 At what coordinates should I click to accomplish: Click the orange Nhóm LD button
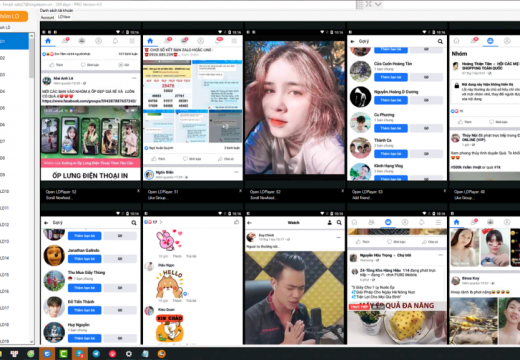13,16
